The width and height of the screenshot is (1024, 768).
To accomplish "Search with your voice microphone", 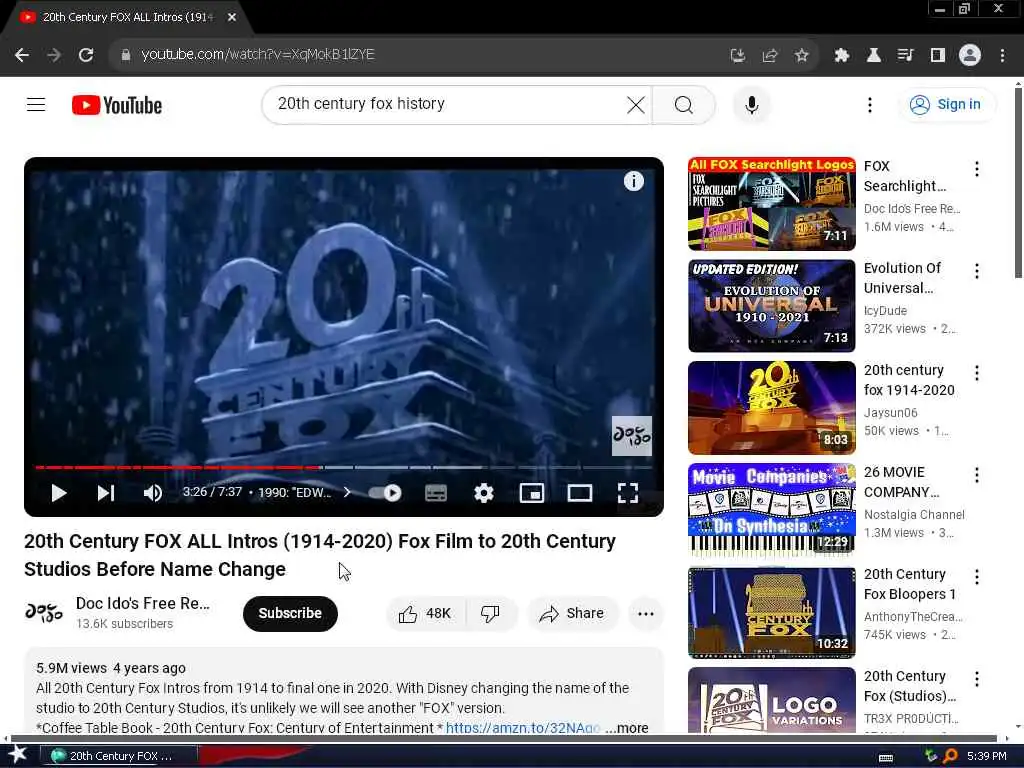I will pos(752,104).
